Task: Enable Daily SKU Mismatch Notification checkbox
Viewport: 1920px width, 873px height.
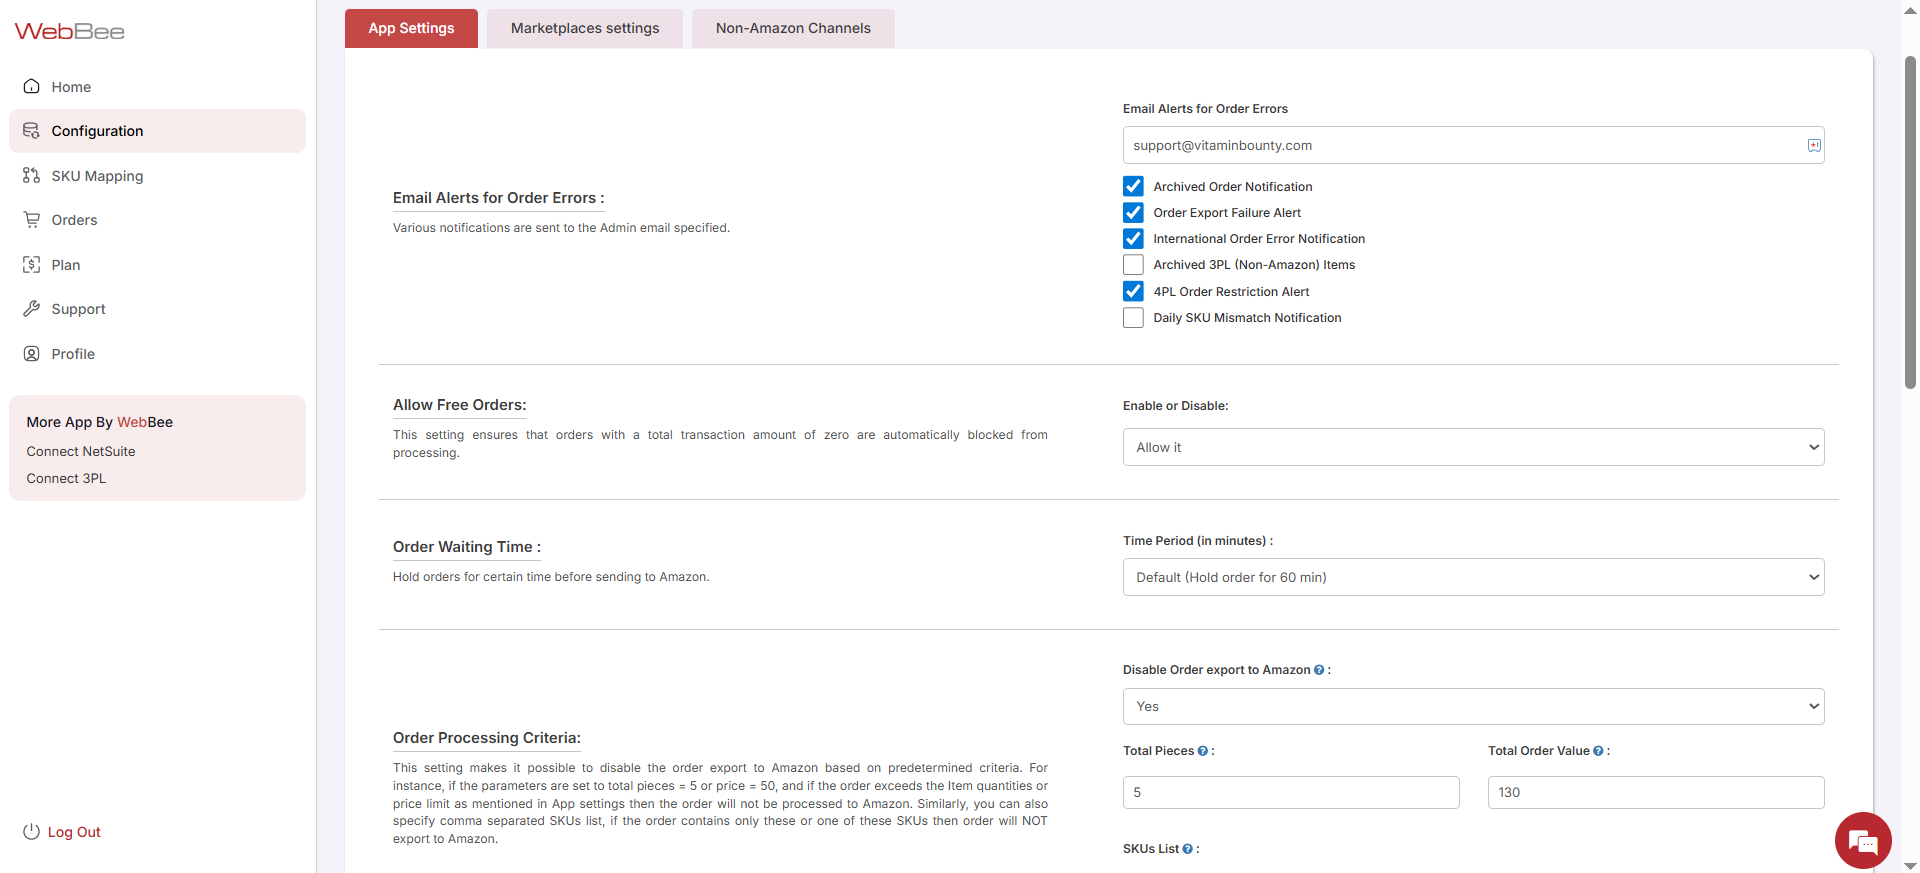Action: coord(1133,318)
